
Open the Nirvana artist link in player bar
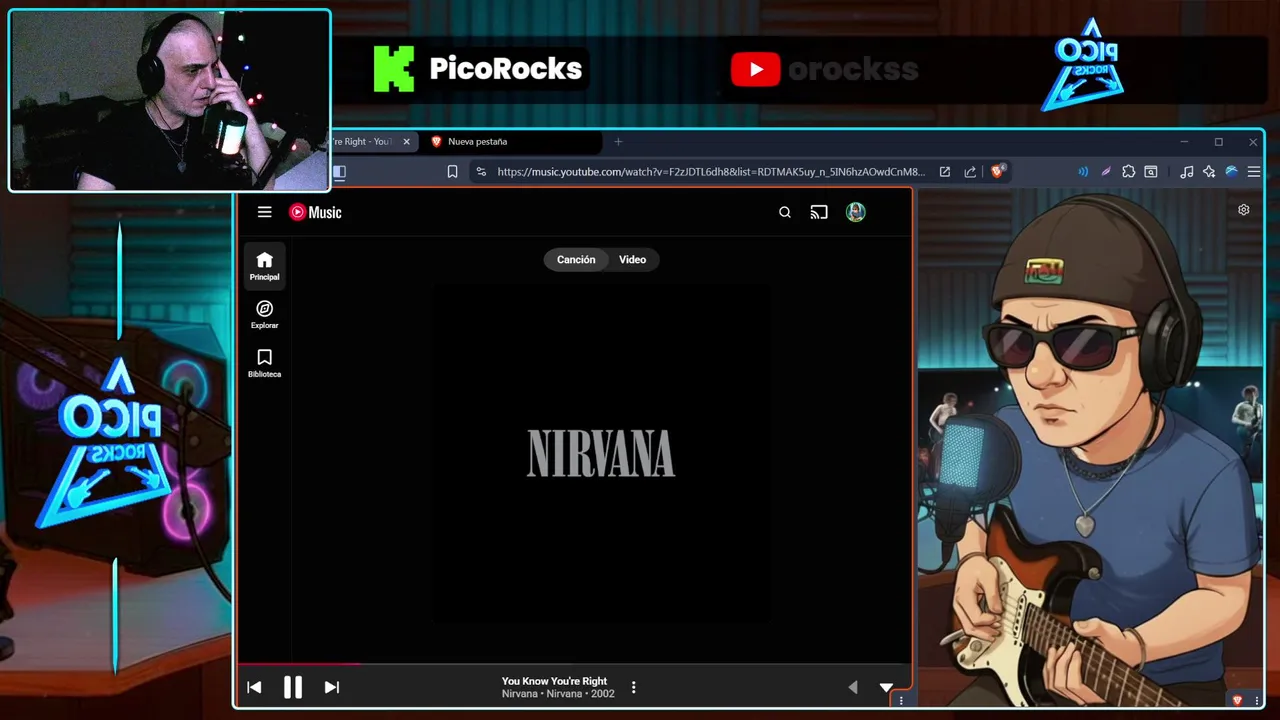(520, 694)
